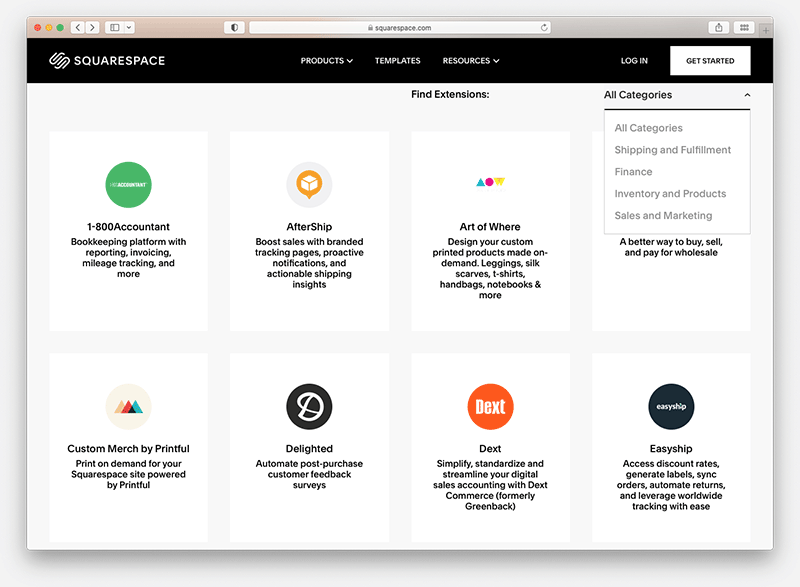
Task: Open the Dext extension title
Action: 490,449
